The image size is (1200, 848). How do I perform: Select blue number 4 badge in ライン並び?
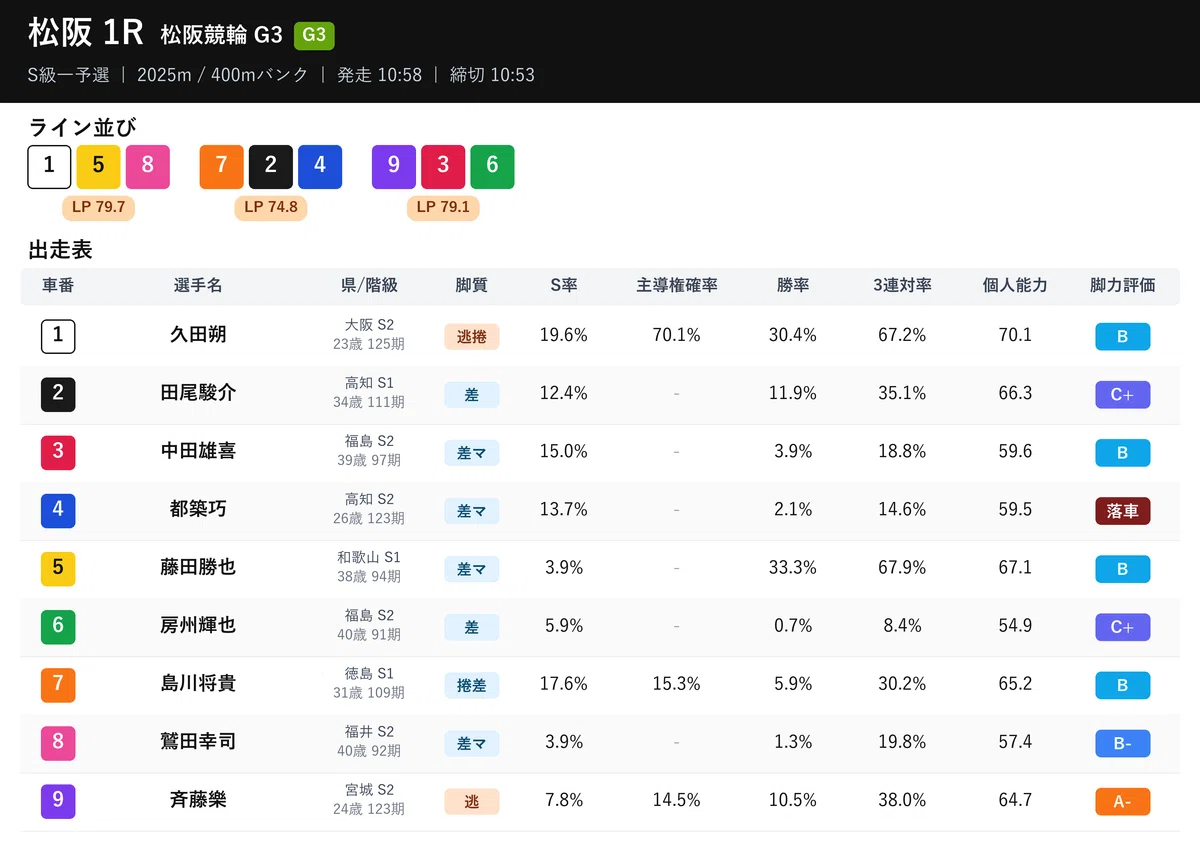coord(320,167)
